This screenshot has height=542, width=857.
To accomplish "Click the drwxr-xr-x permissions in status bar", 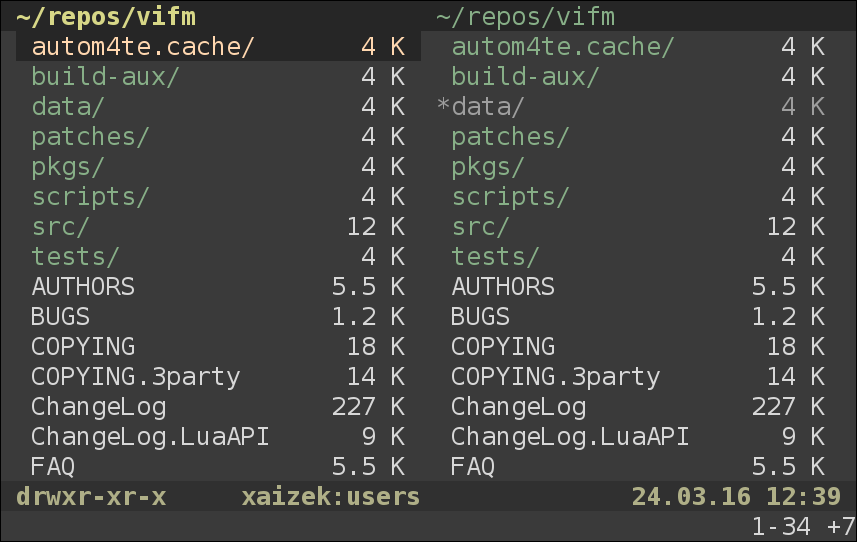I will (x=91, y=497).
